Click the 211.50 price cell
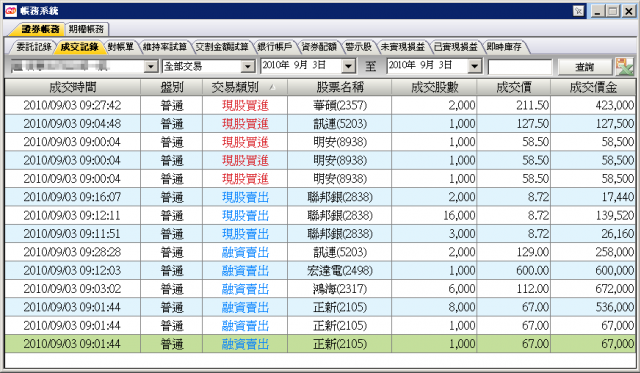640x373 pixels. [x=514, y=105]
